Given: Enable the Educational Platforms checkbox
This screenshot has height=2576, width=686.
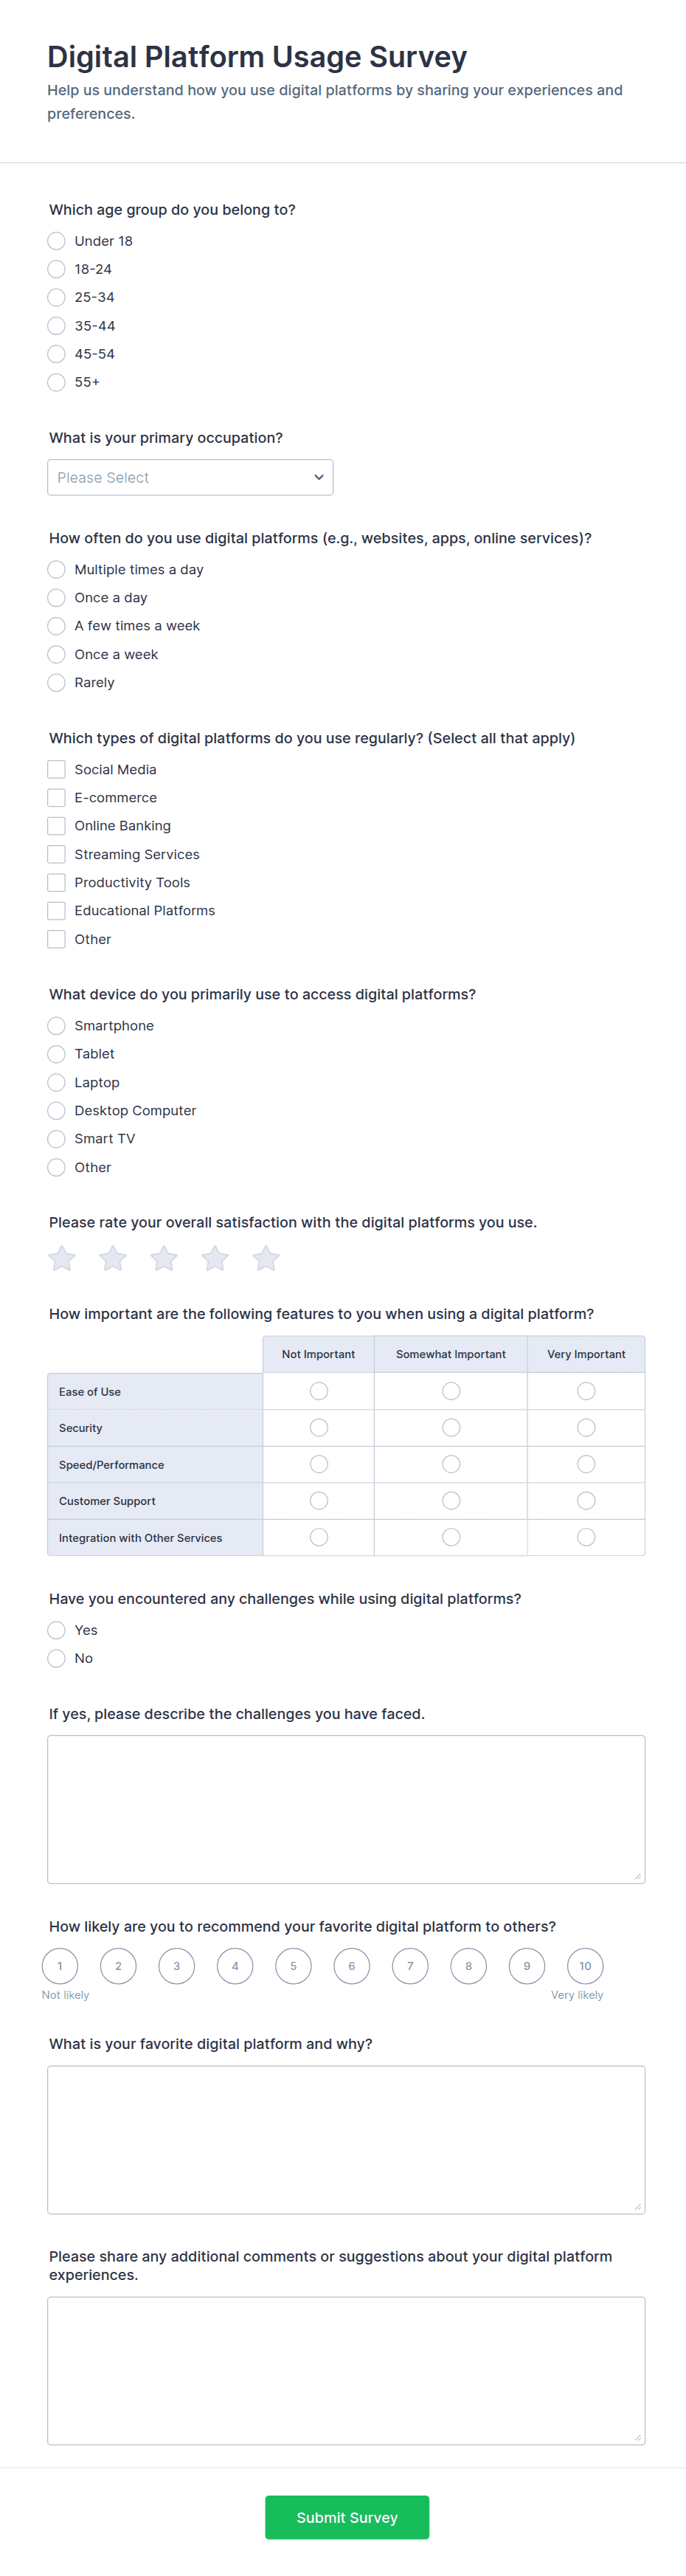Looking at the screenshot, I should [57, 910].
